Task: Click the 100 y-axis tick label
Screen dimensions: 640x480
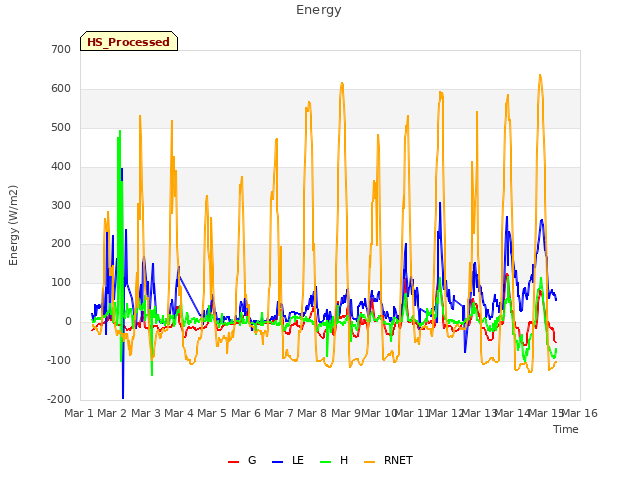Action: click(61, 282)
